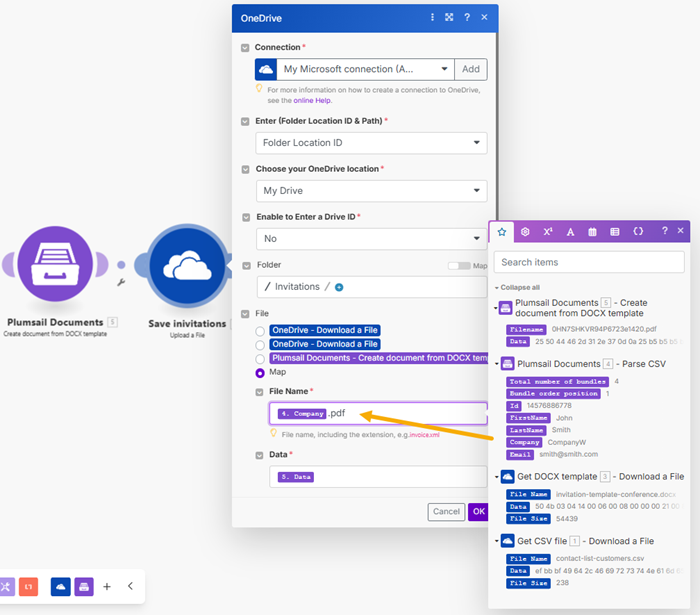Click the OneDrive favorite icon in bottom toolbar

(x=61, y=586)
